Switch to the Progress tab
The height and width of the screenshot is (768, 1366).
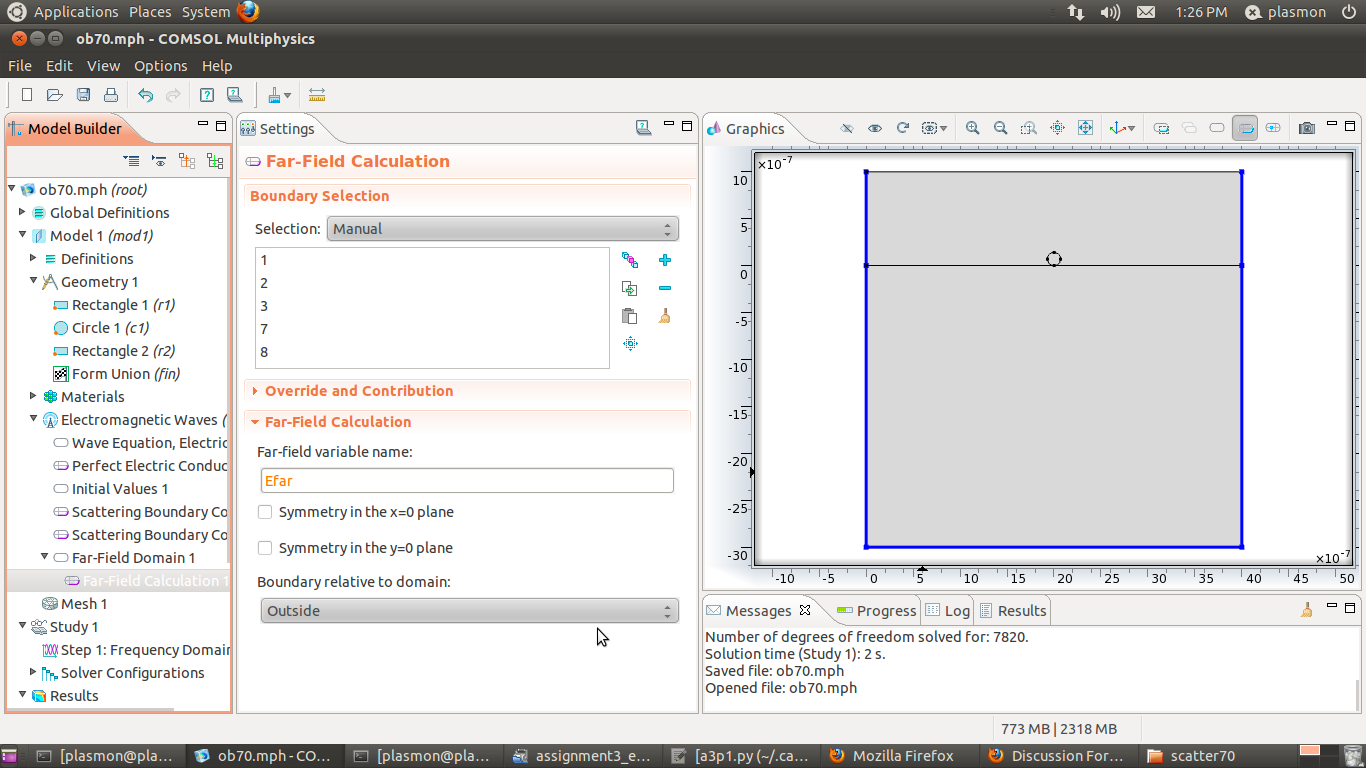pos(876,611)
